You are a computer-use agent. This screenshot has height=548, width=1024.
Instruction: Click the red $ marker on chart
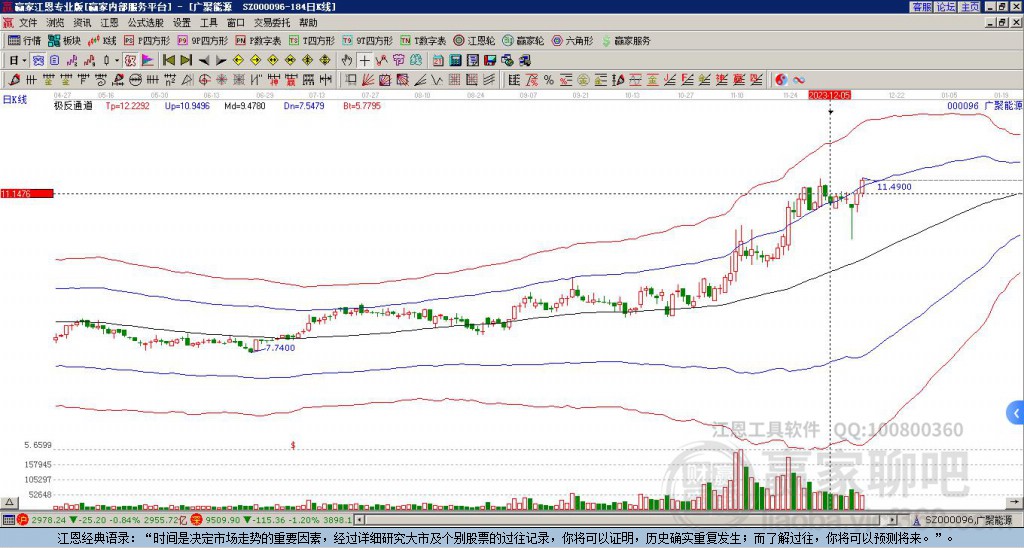293,445
